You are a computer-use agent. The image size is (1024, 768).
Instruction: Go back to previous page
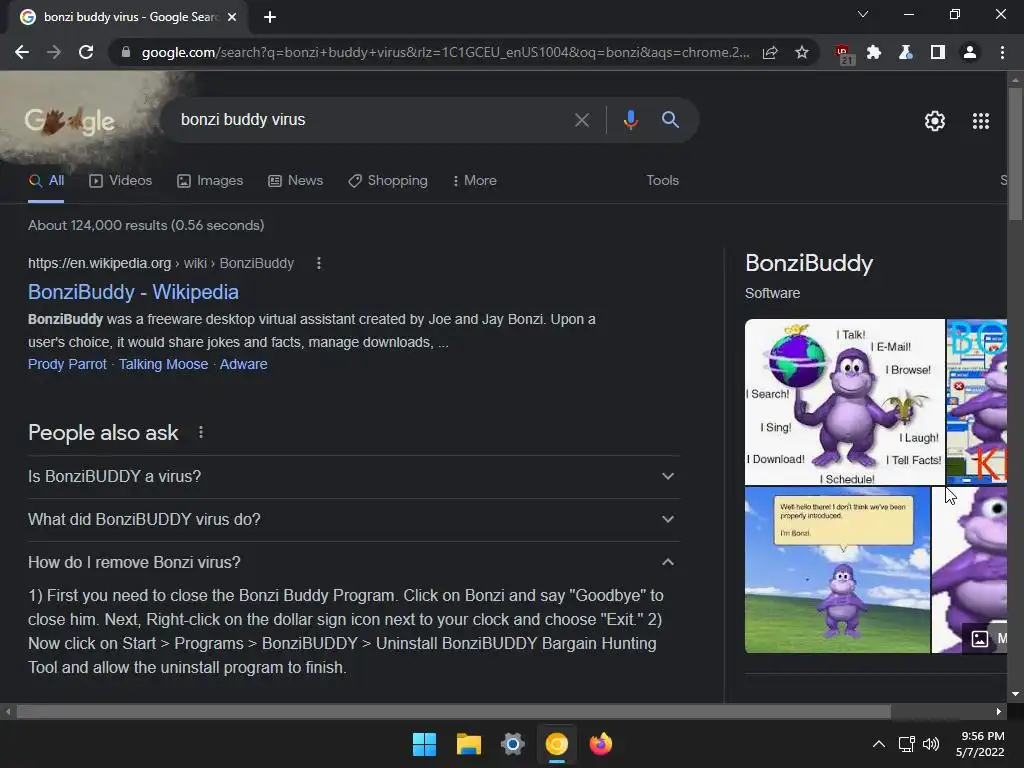pyautogui.click(x=22, y=52)
